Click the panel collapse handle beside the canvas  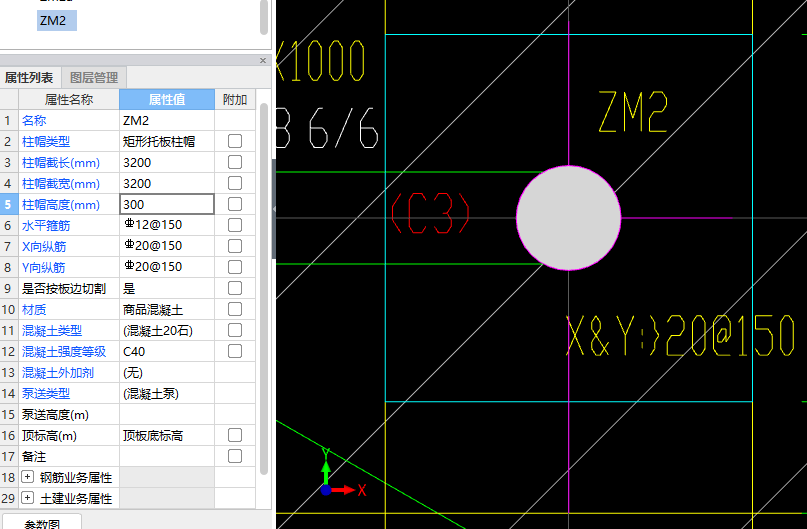tap(274, 209)
